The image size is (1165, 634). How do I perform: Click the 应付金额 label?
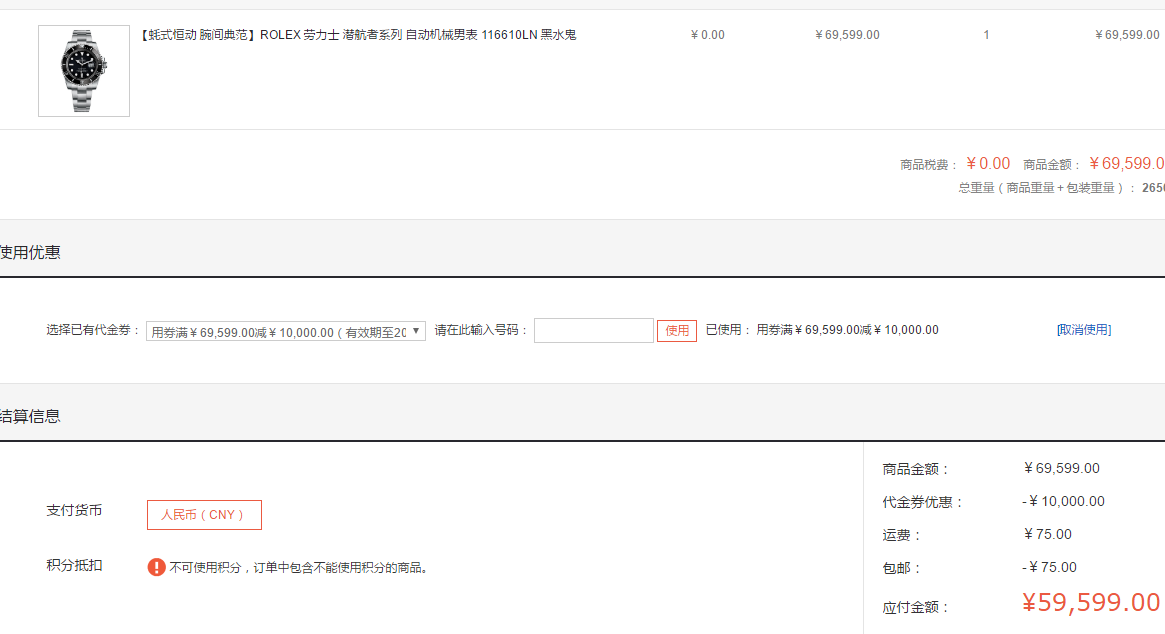point(916,607)
